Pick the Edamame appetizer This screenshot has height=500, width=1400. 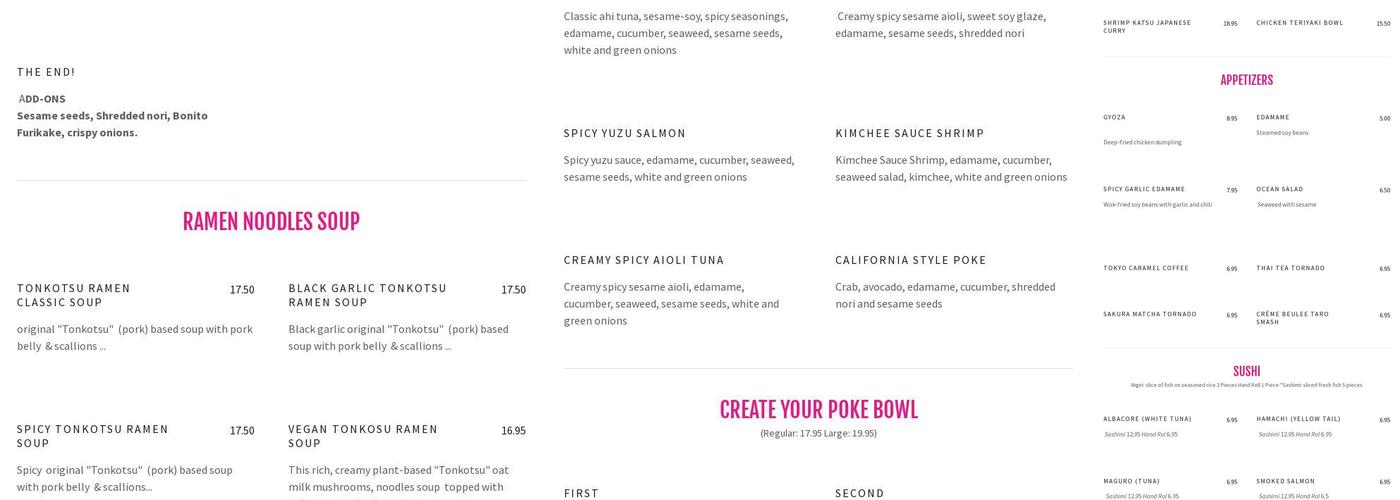[1273, 117]
